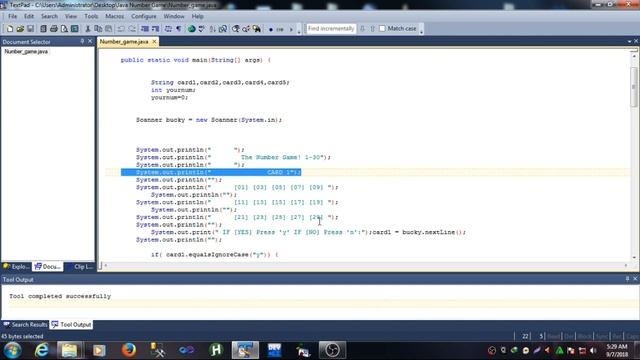Click the Sort lines toolbar icon
The height and width of the screenshot is (360, 640).
tap(212, 29)
